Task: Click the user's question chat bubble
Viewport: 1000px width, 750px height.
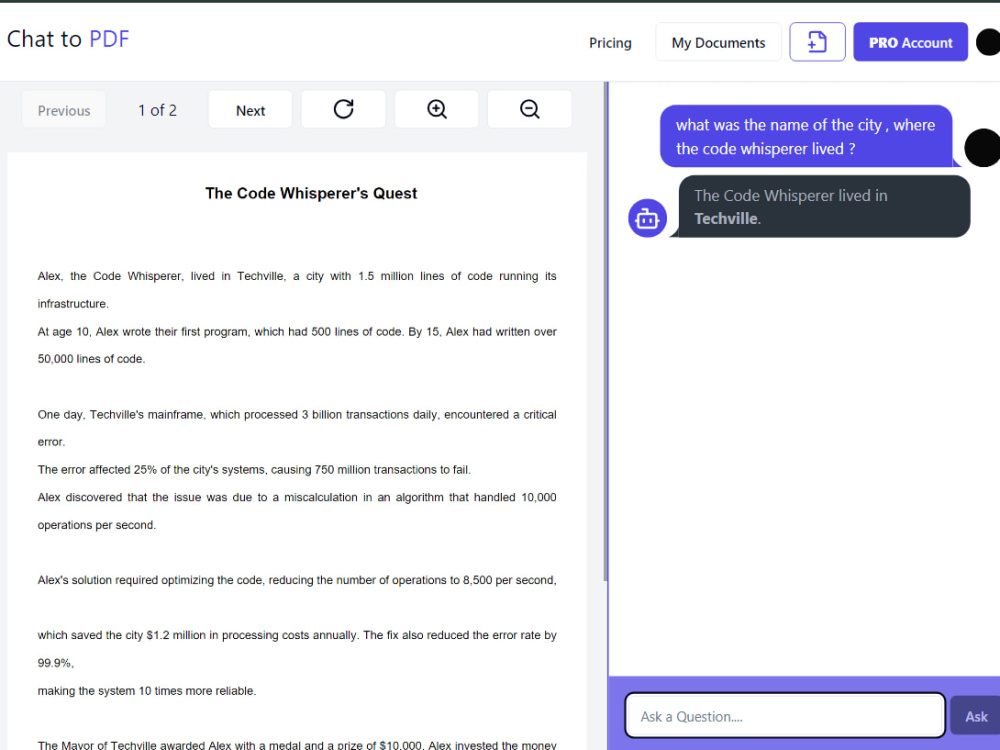Action: [806, 136]
